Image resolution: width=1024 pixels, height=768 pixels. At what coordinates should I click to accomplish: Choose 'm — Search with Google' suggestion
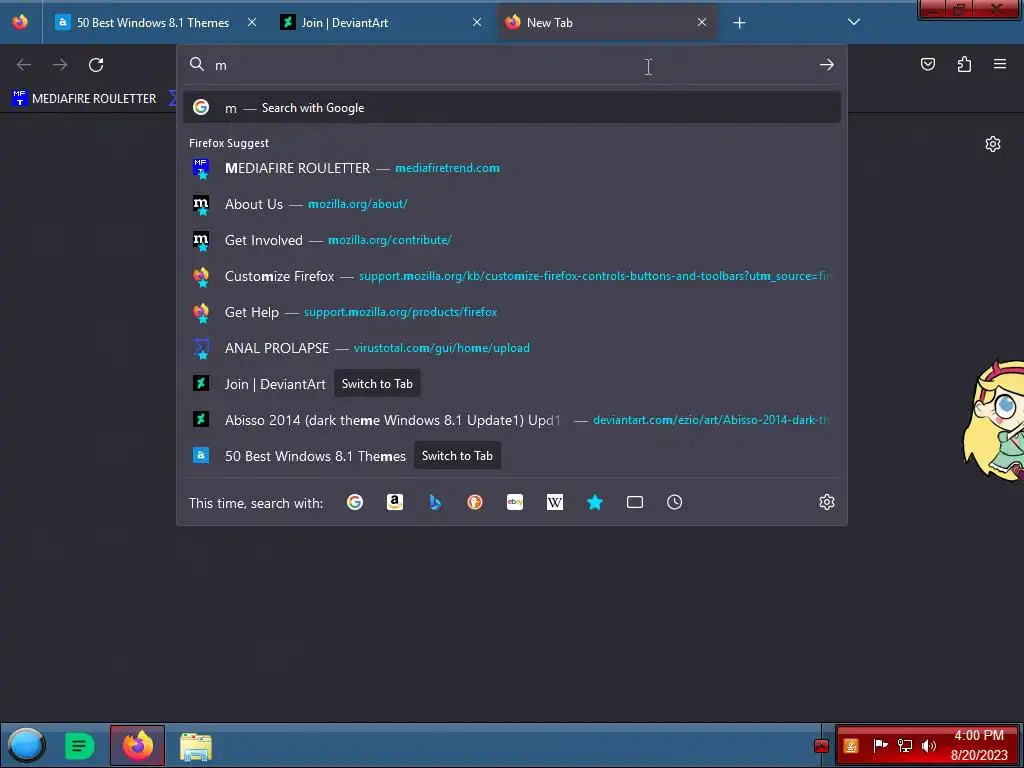click(512, 108)
